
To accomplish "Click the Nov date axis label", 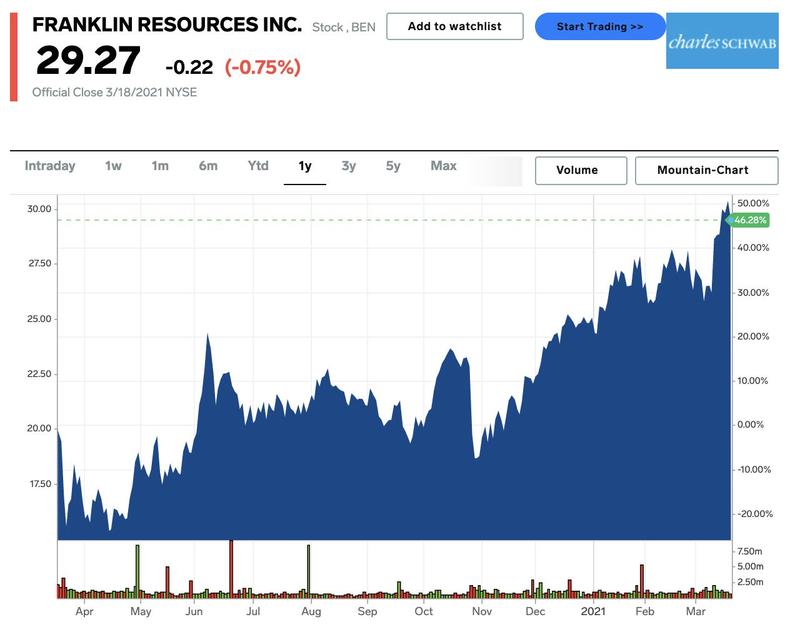I will click(482, 612).
